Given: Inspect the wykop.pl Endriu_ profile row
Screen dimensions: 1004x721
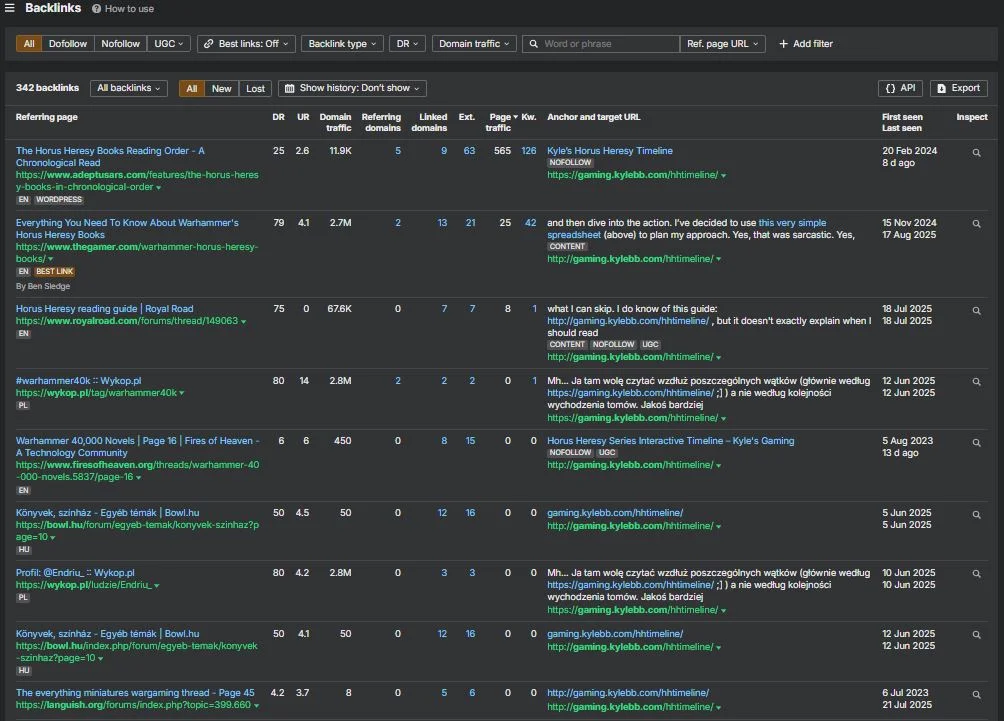Looking at the screenshot, I should click(x=976, y=574).
